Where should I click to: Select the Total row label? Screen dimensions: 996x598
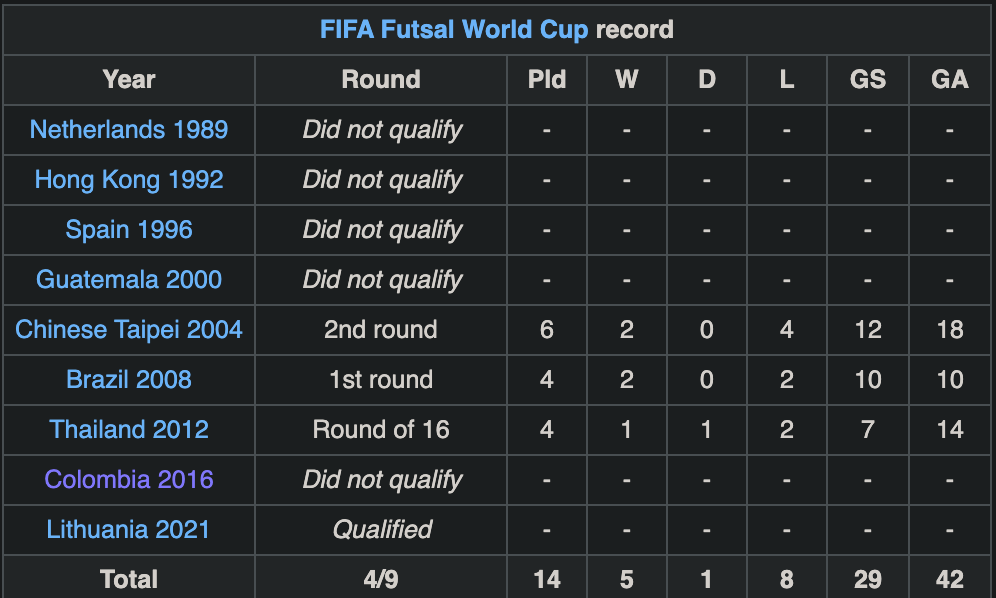click(x=129, y=578)
